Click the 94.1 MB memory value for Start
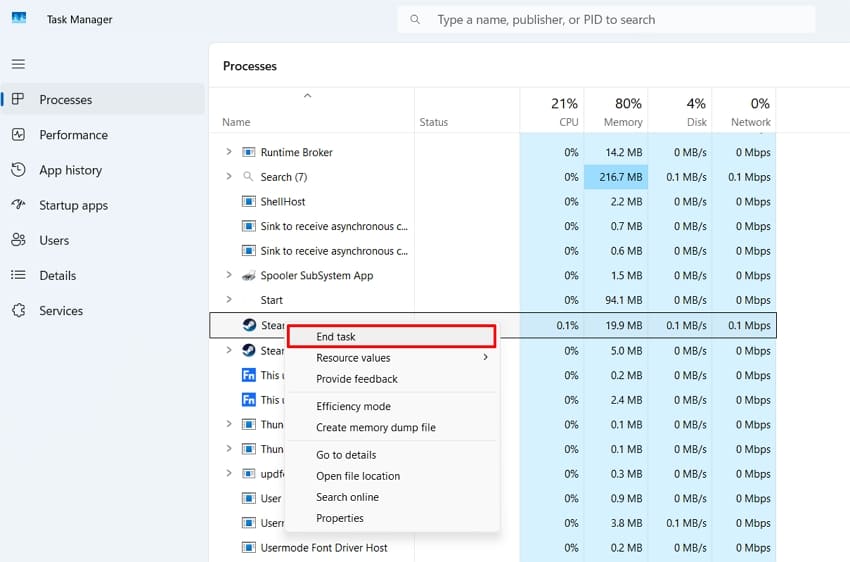 (x=623, y=300)
